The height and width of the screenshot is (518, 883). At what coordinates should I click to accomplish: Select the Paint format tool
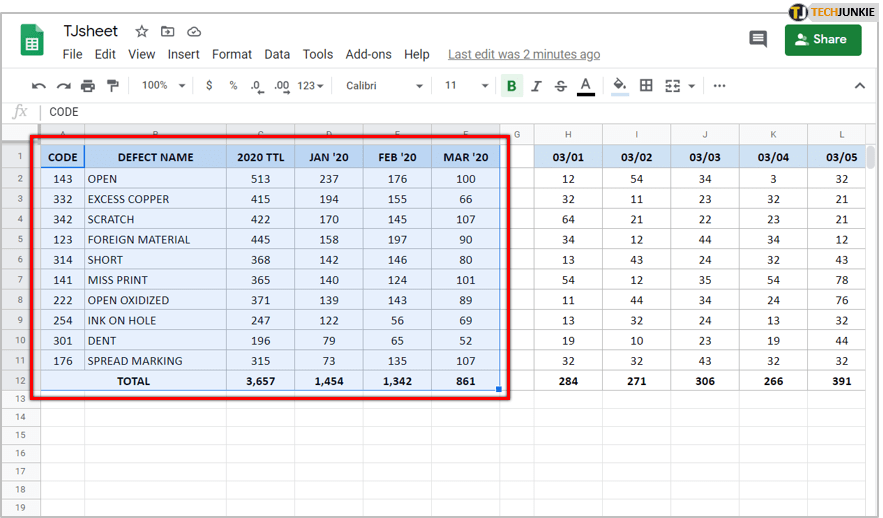coord(112,86)
